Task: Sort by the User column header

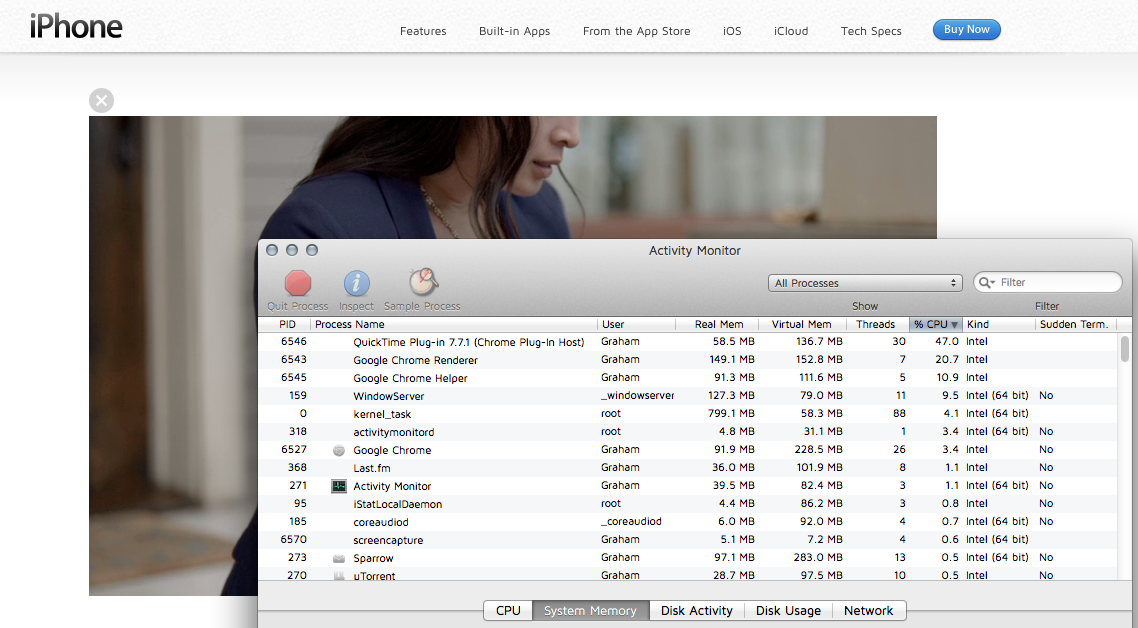Action: pyautogui.click(x=636, y=325)
